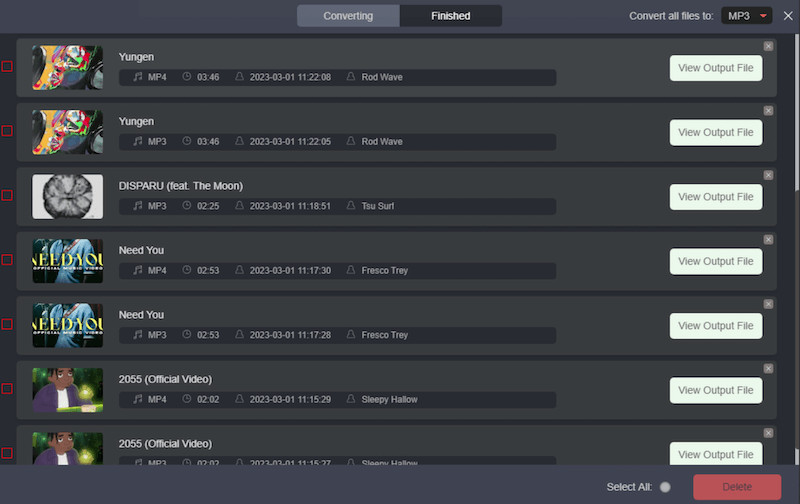
Task: Click the clock icon in Need You MP4 row
Action: pyautogui.click(x=187, y=270)
